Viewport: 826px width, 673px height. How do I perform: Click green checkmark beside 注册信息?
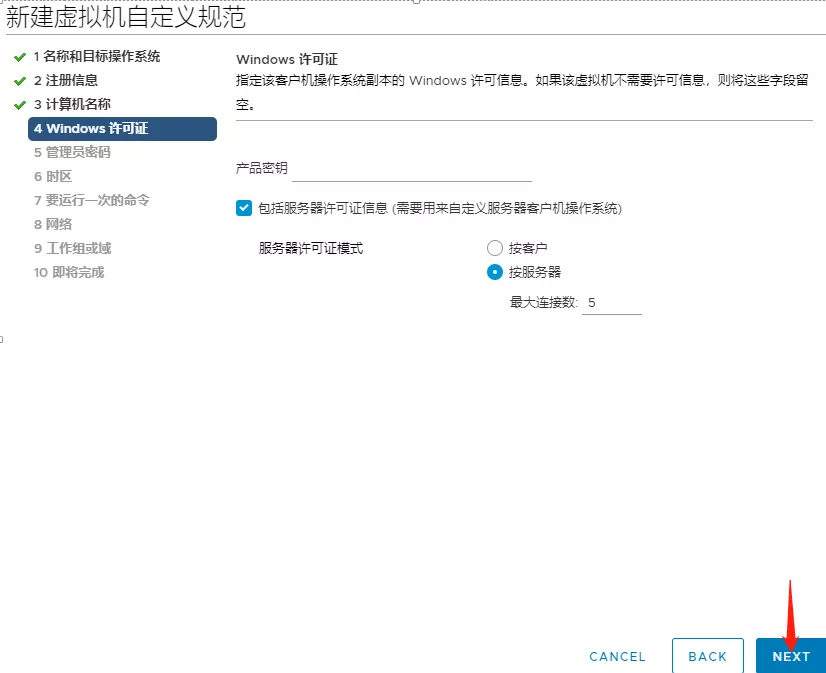(19, 81)
